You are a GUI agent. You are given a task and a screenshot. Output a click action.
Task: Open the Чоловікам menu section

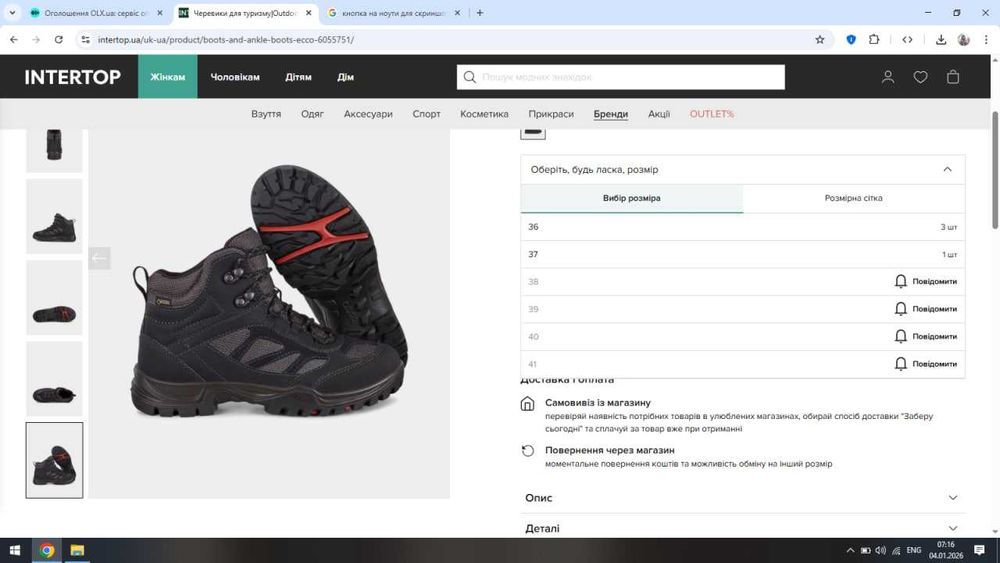coord(235,77)
